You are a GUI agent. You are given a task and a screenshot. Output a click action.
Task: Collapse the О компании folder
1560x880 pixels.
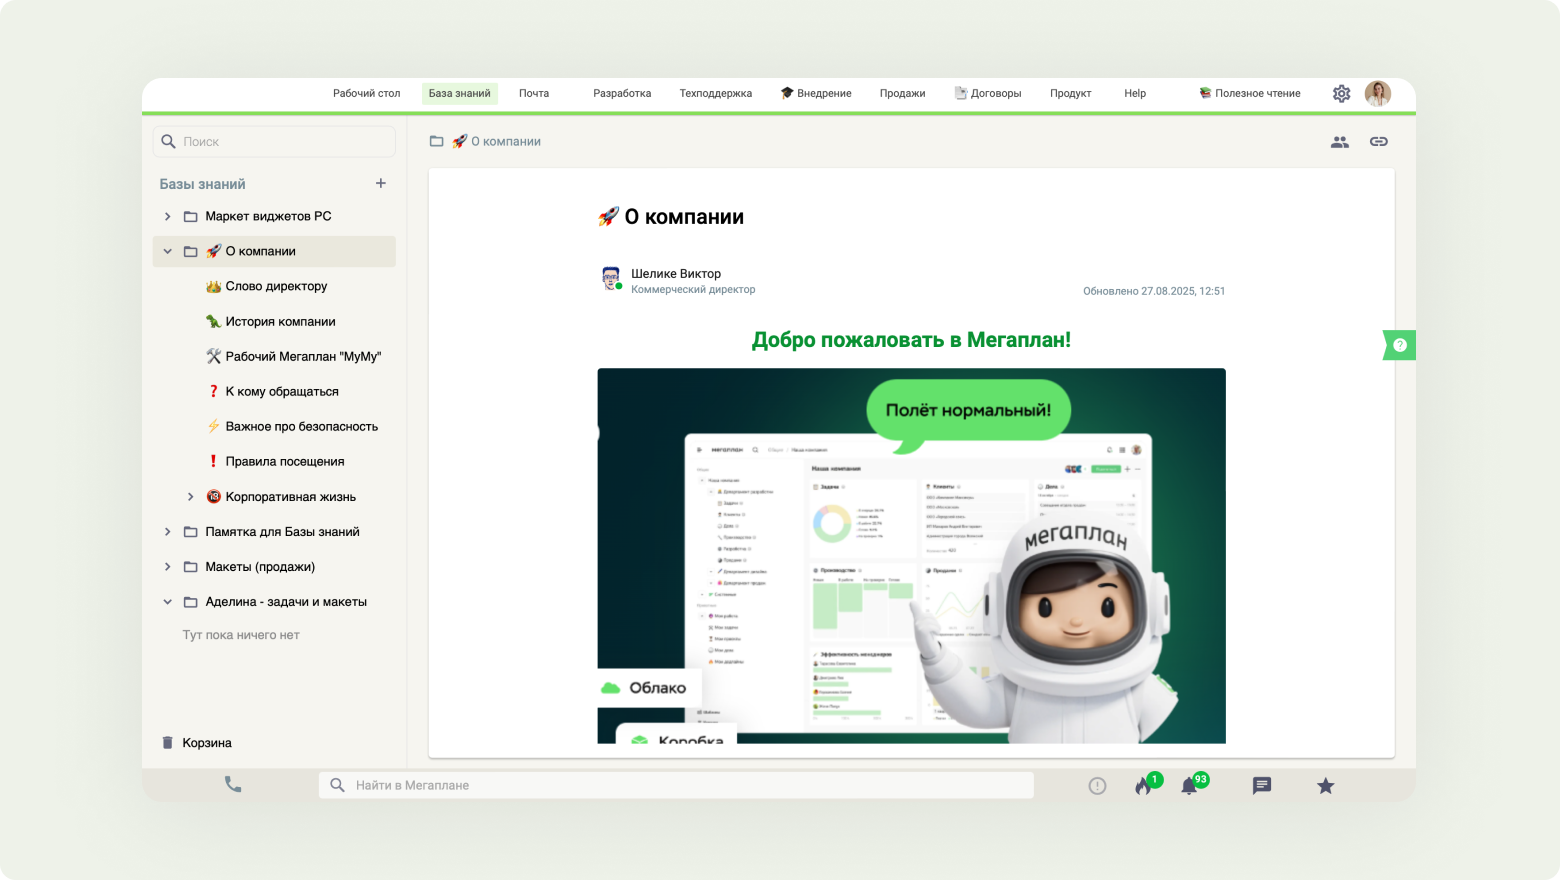pyautogui.click(x=167, y=252)
